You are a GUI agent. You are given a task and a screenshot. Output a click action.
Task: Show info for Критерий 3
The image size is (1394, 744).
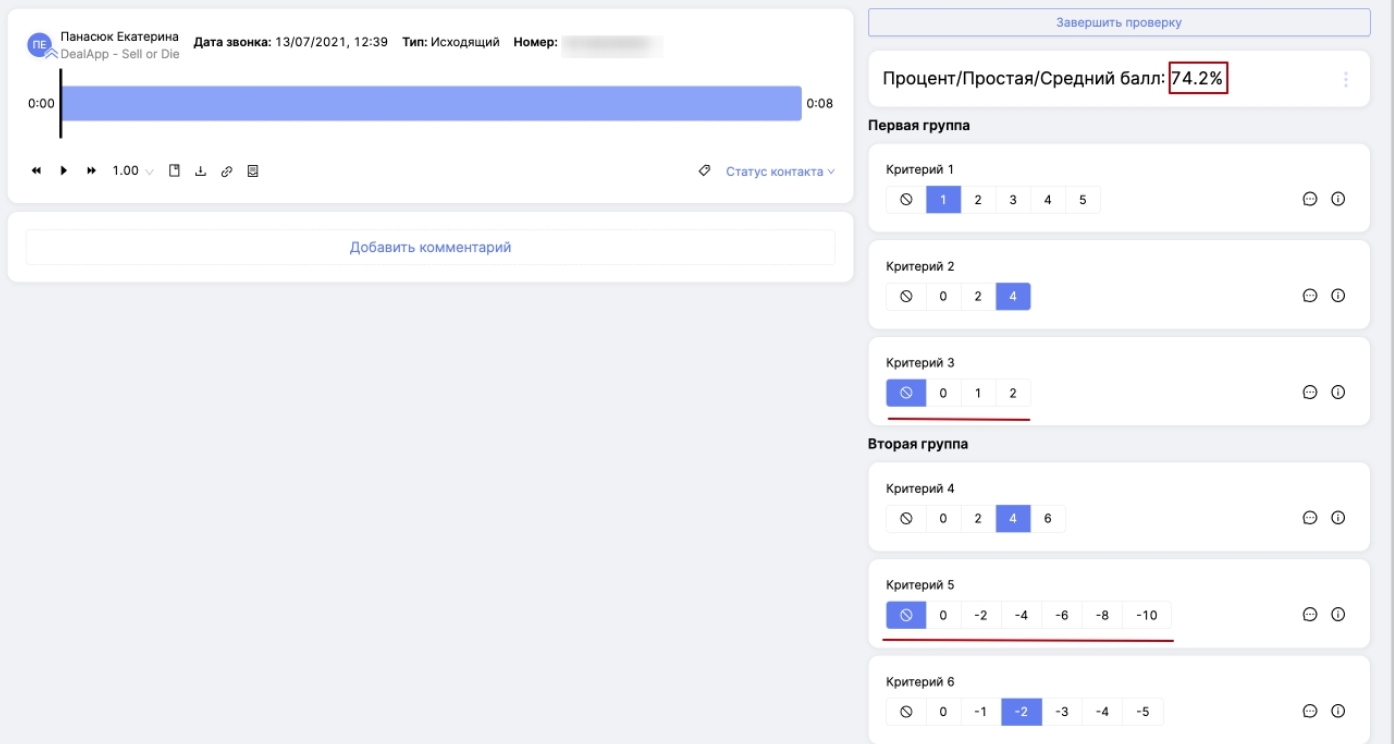coord(1338,392)
